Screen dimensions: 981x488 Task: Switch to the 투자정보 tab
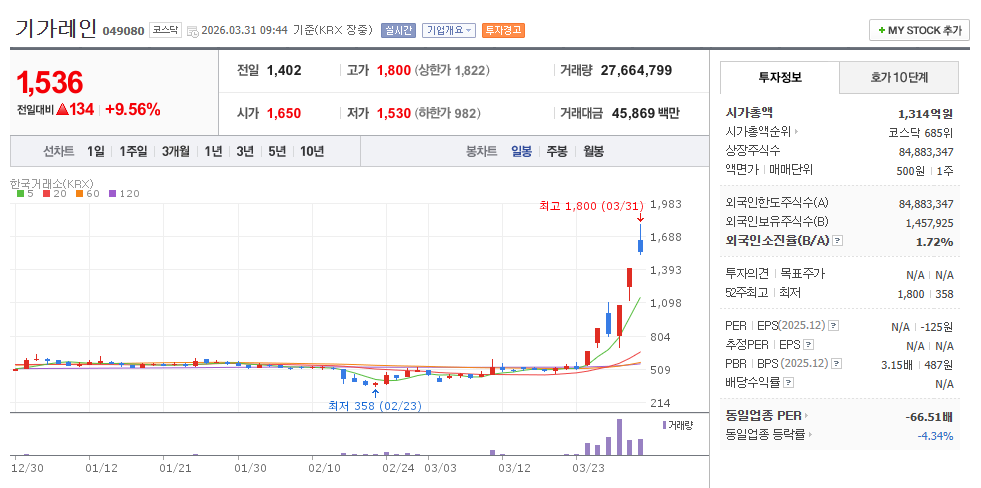780,78
